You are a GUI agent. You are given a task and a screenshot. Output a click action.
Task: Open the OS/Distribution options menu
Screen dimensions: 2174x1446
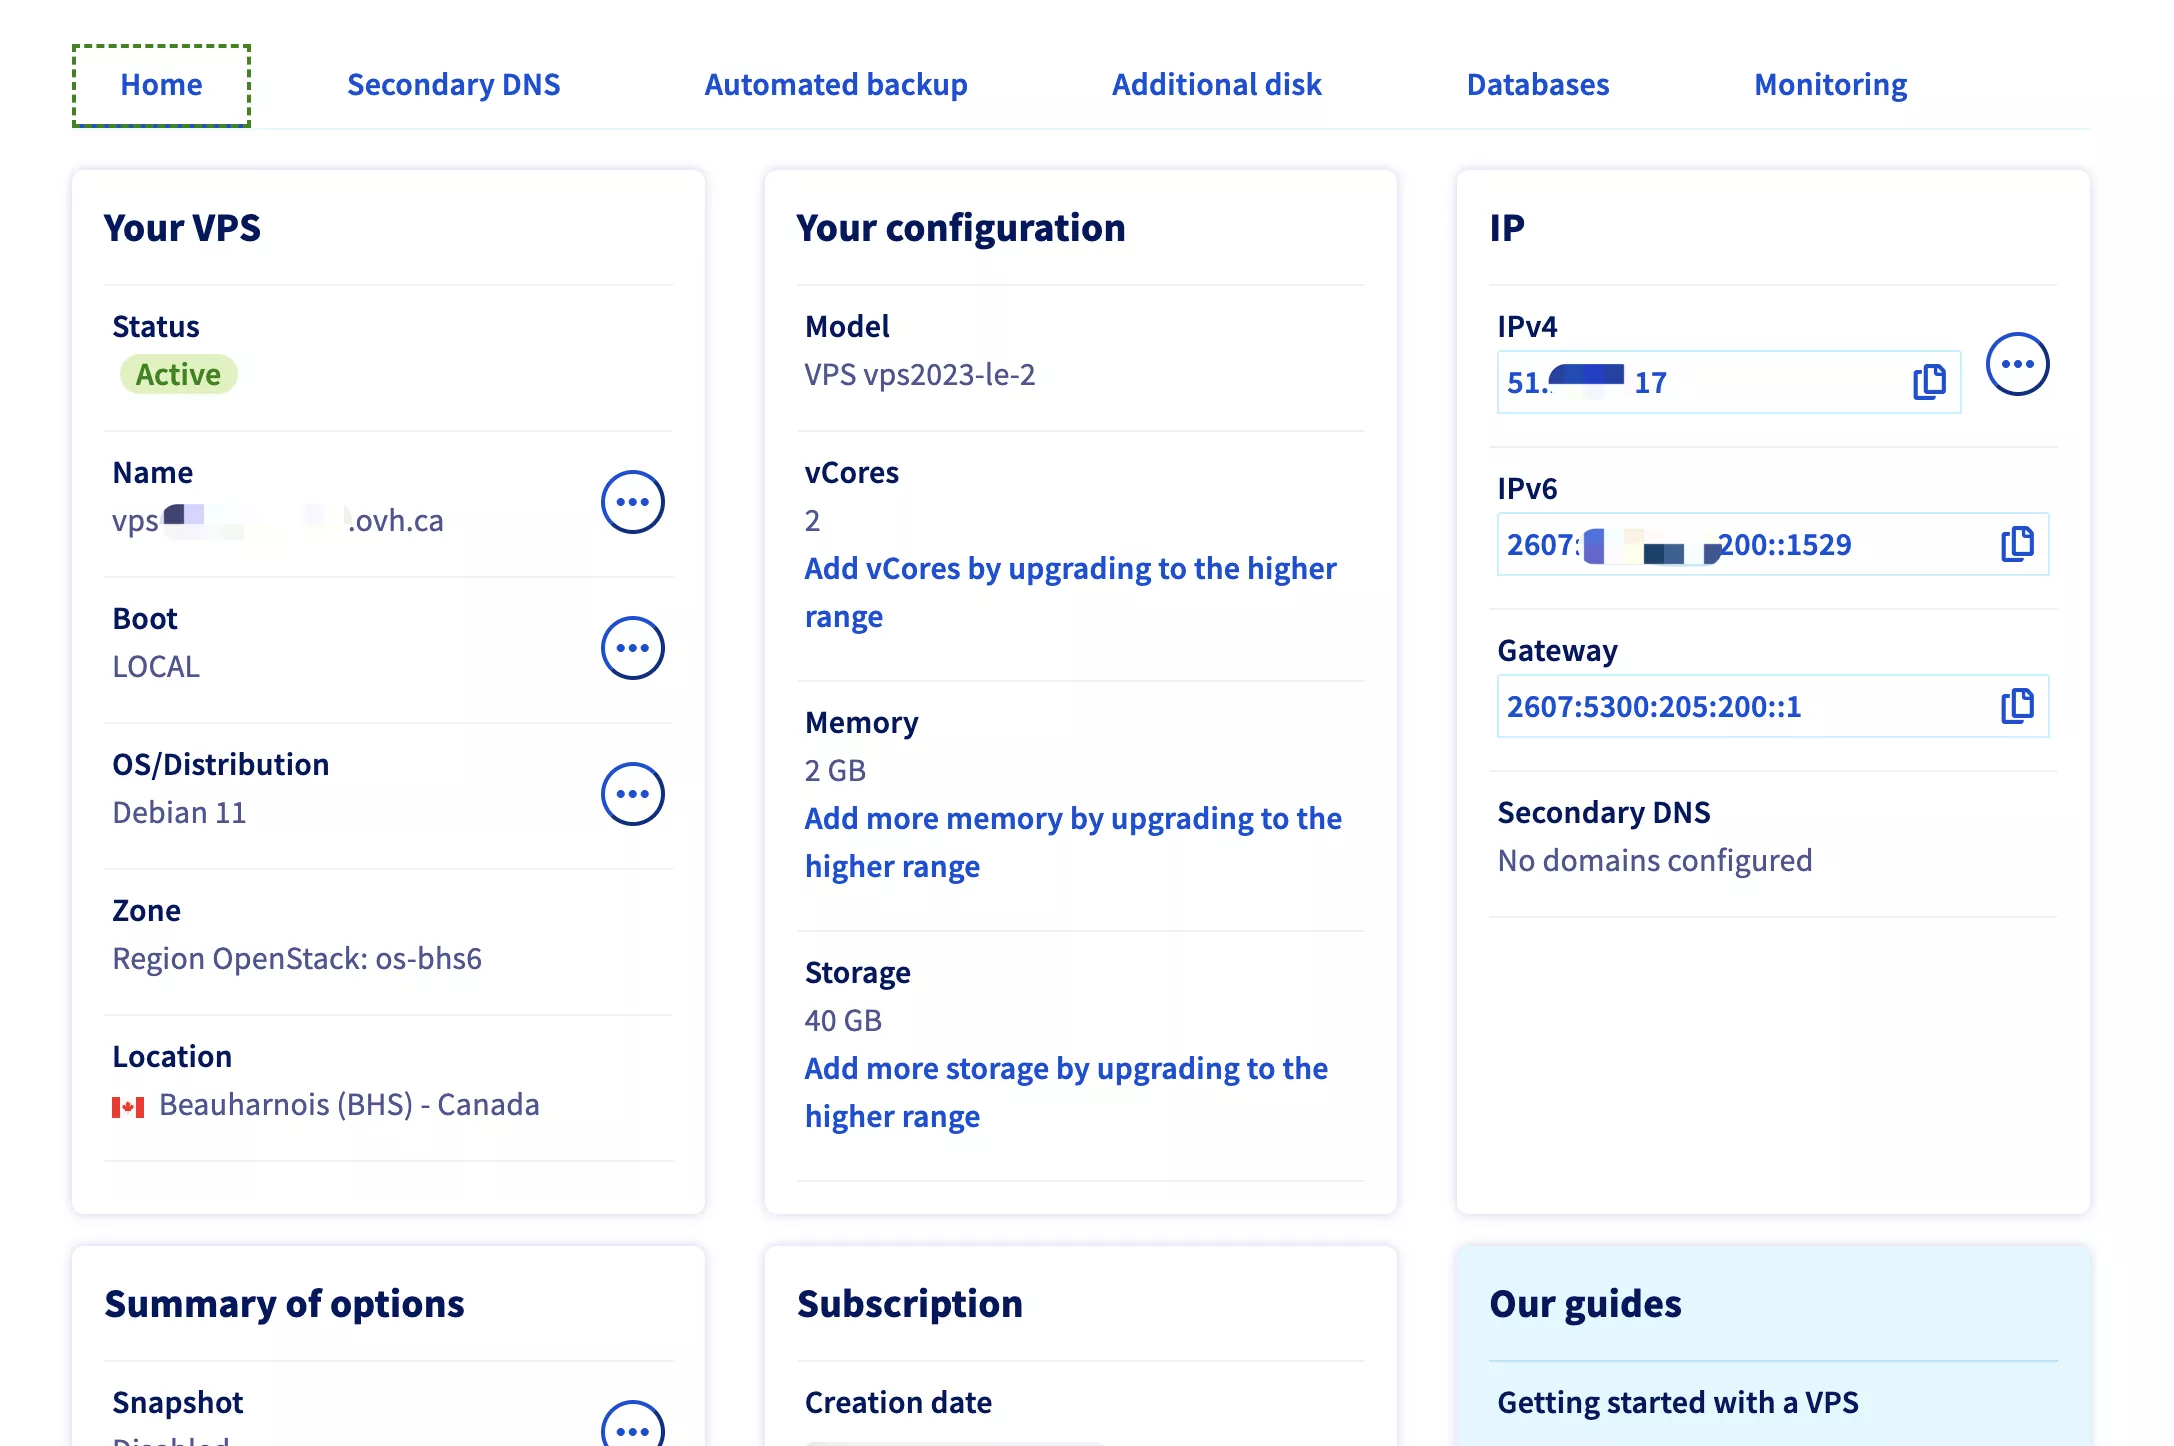click(x=632, y=793)
